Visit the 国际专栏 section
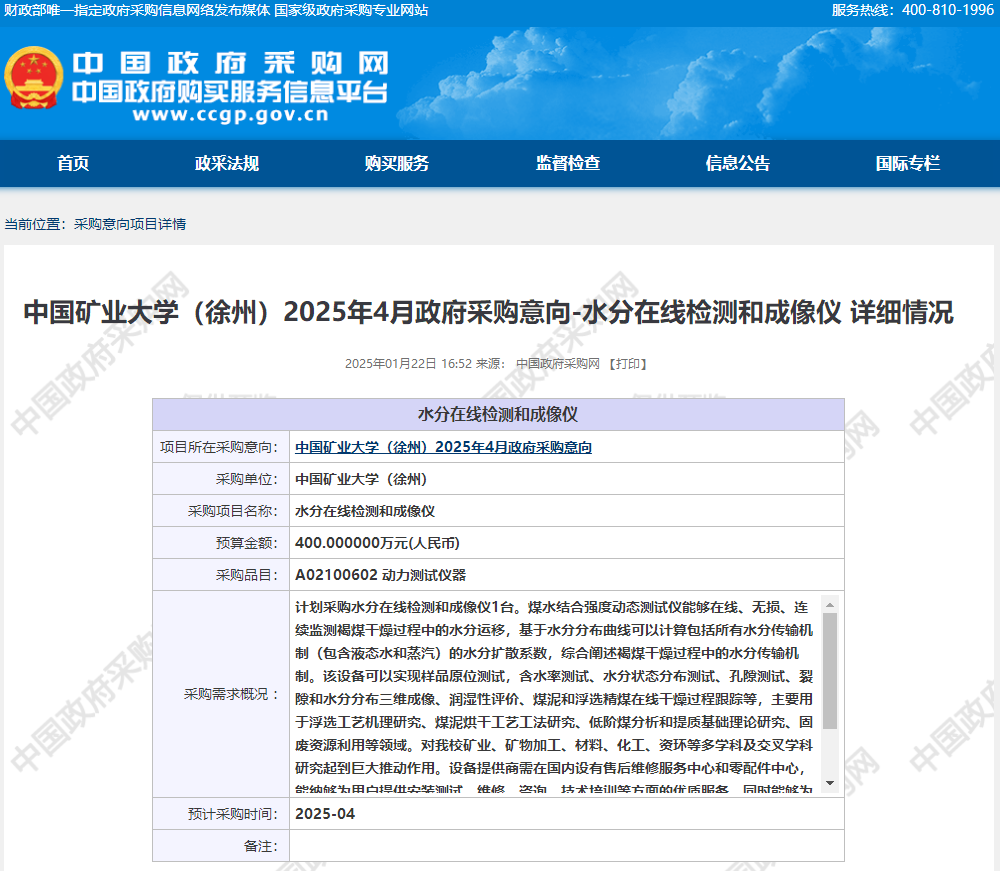The height and width of the screenshot is (871, 1000). [908, 163]
